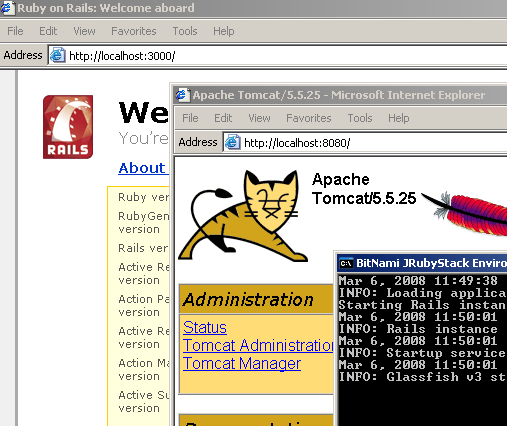Click the 'Action Ma version' row
507x426 pixels.
click(143, 369)
